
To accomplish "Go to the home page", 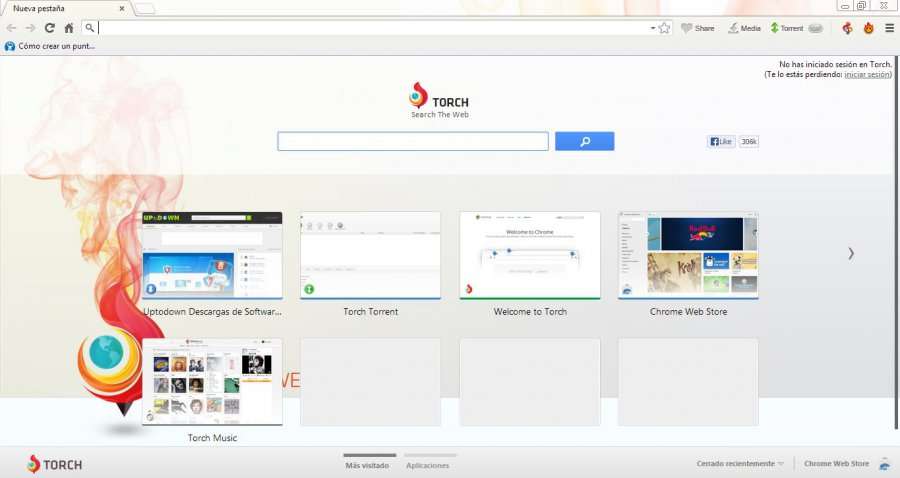I will click(x=68, y=28).
